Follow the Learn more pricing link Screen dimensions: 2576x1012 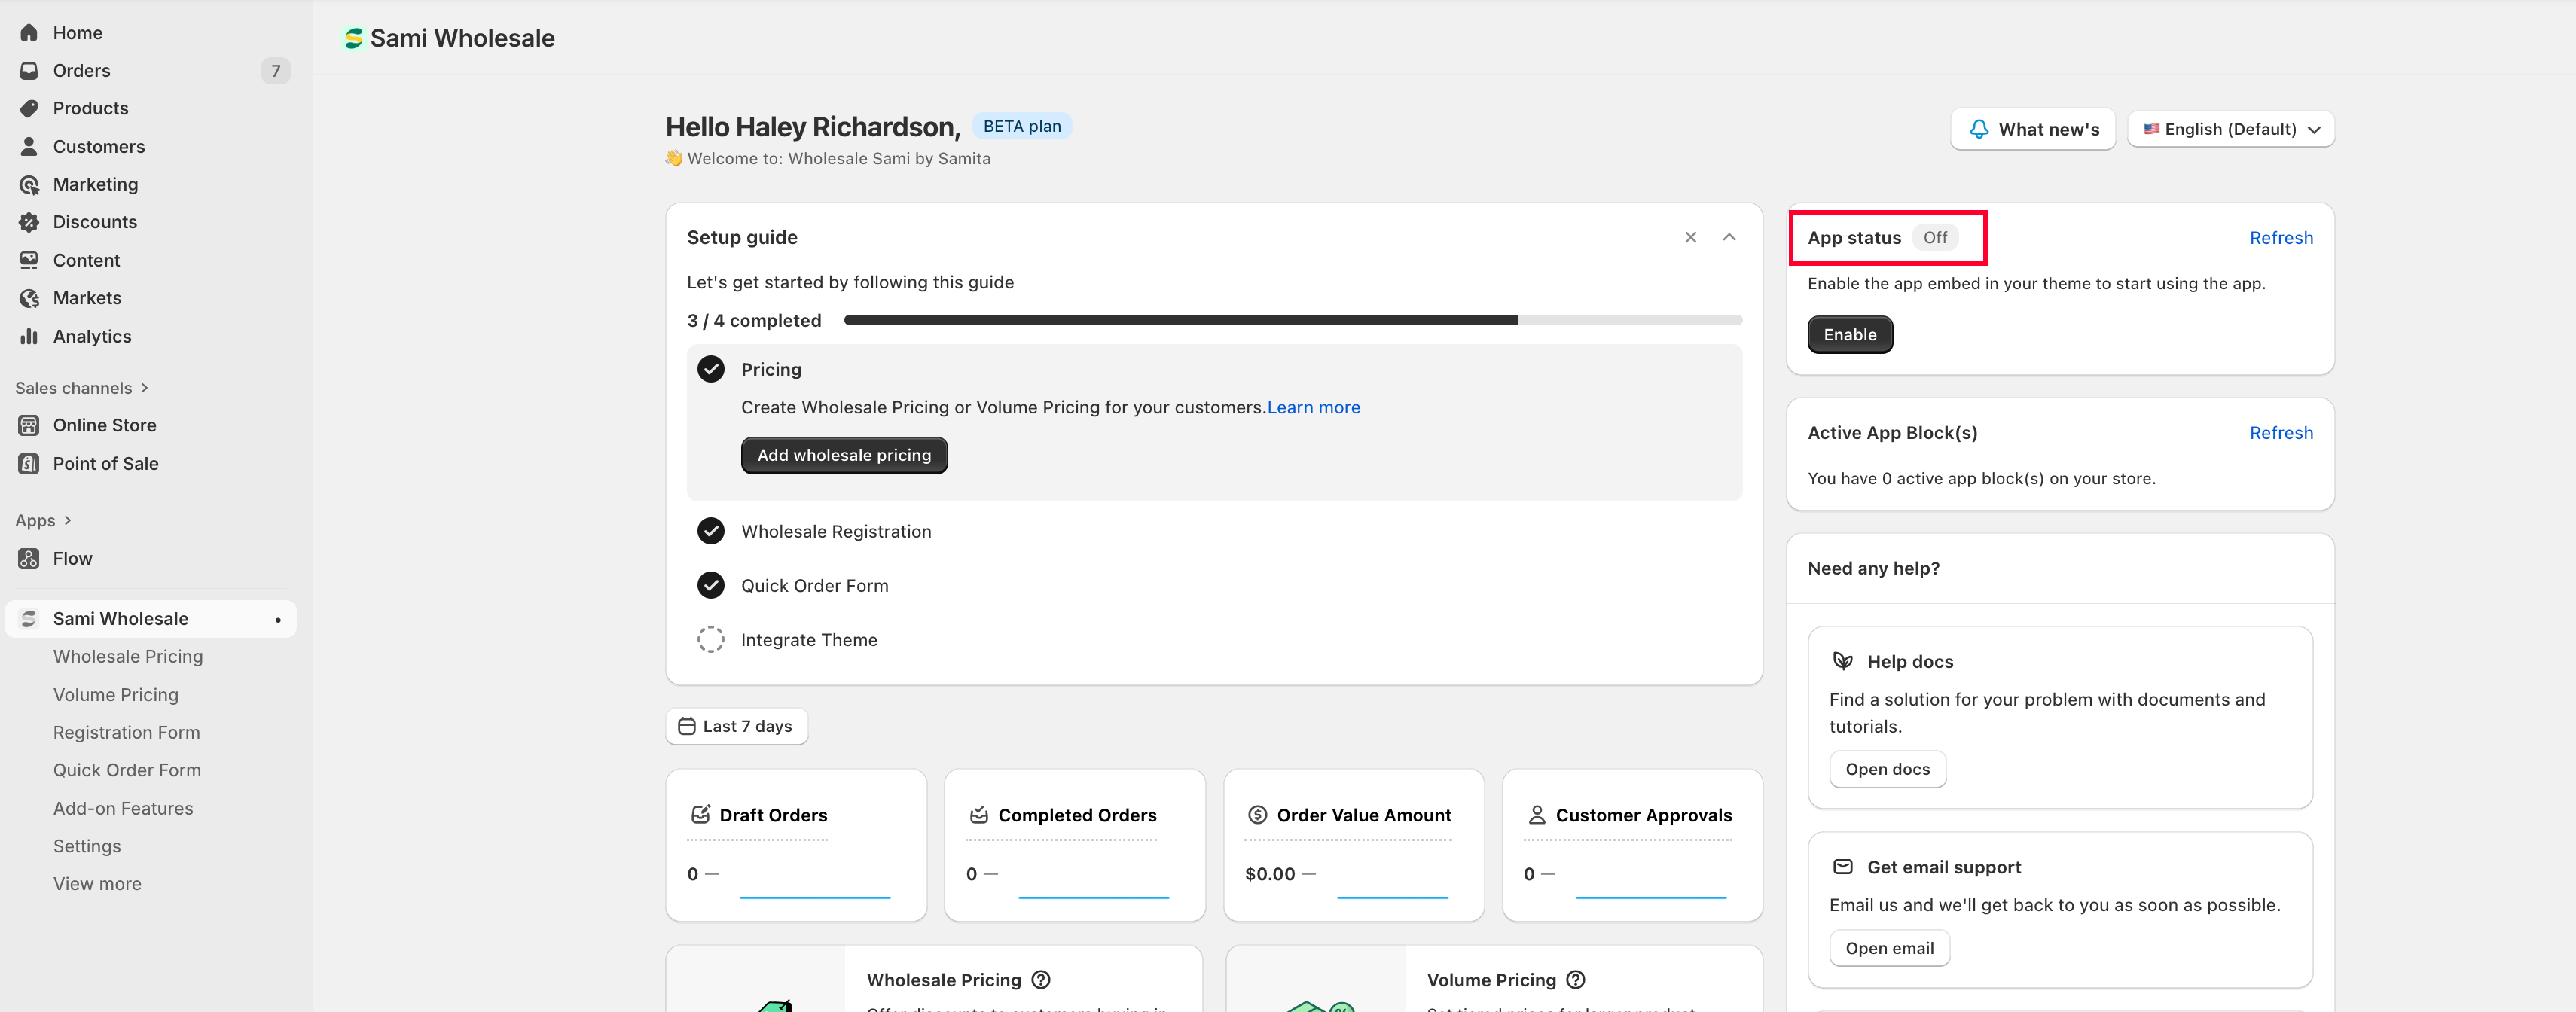pos(1313,407)
